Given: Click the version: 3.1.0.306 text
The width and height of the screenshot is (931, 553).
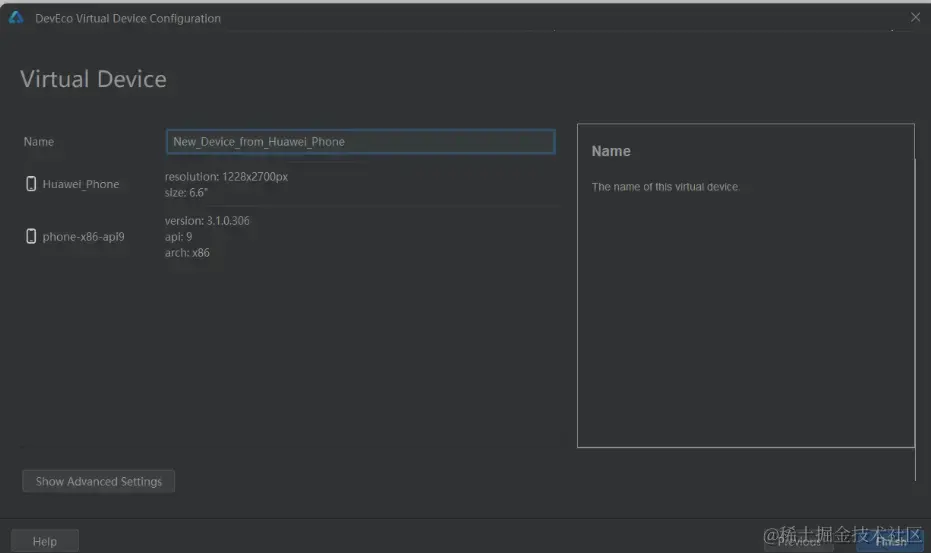Looking at the screenshot, I should (x=207, y=220).
